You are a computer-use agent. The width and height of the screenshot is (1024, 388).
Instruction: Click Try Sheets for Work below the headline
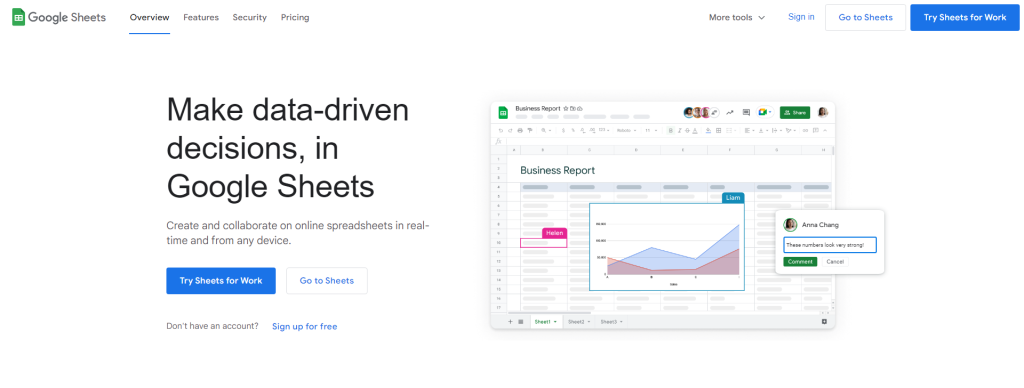click(x=221, y=281)
